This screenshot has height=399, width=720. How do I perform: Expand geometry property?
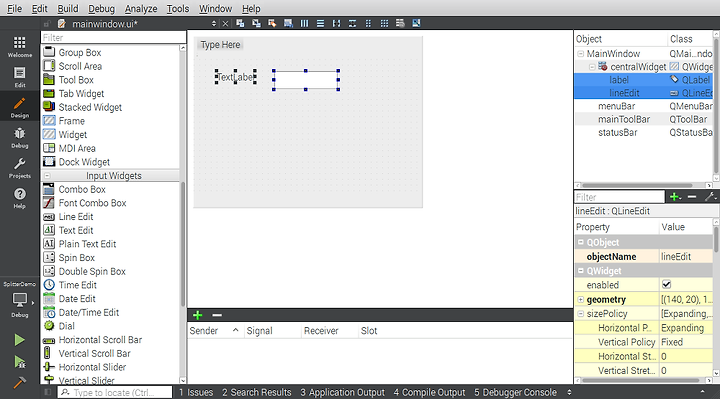(x=580, y=299)
